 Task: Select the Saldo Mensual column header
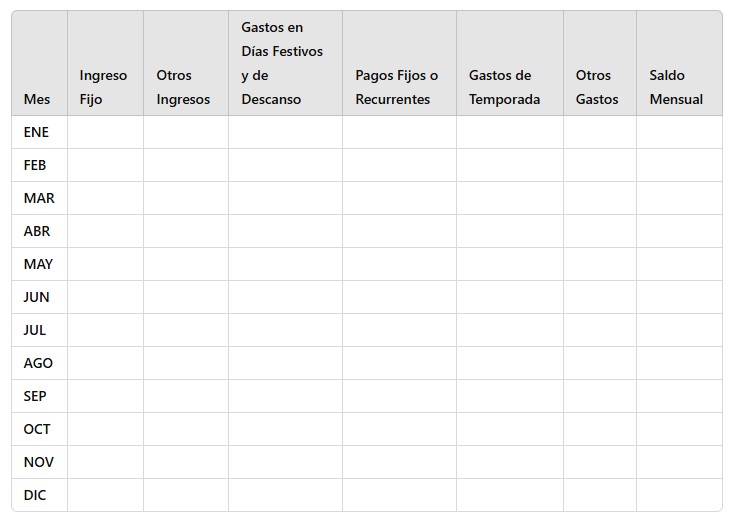676,87
